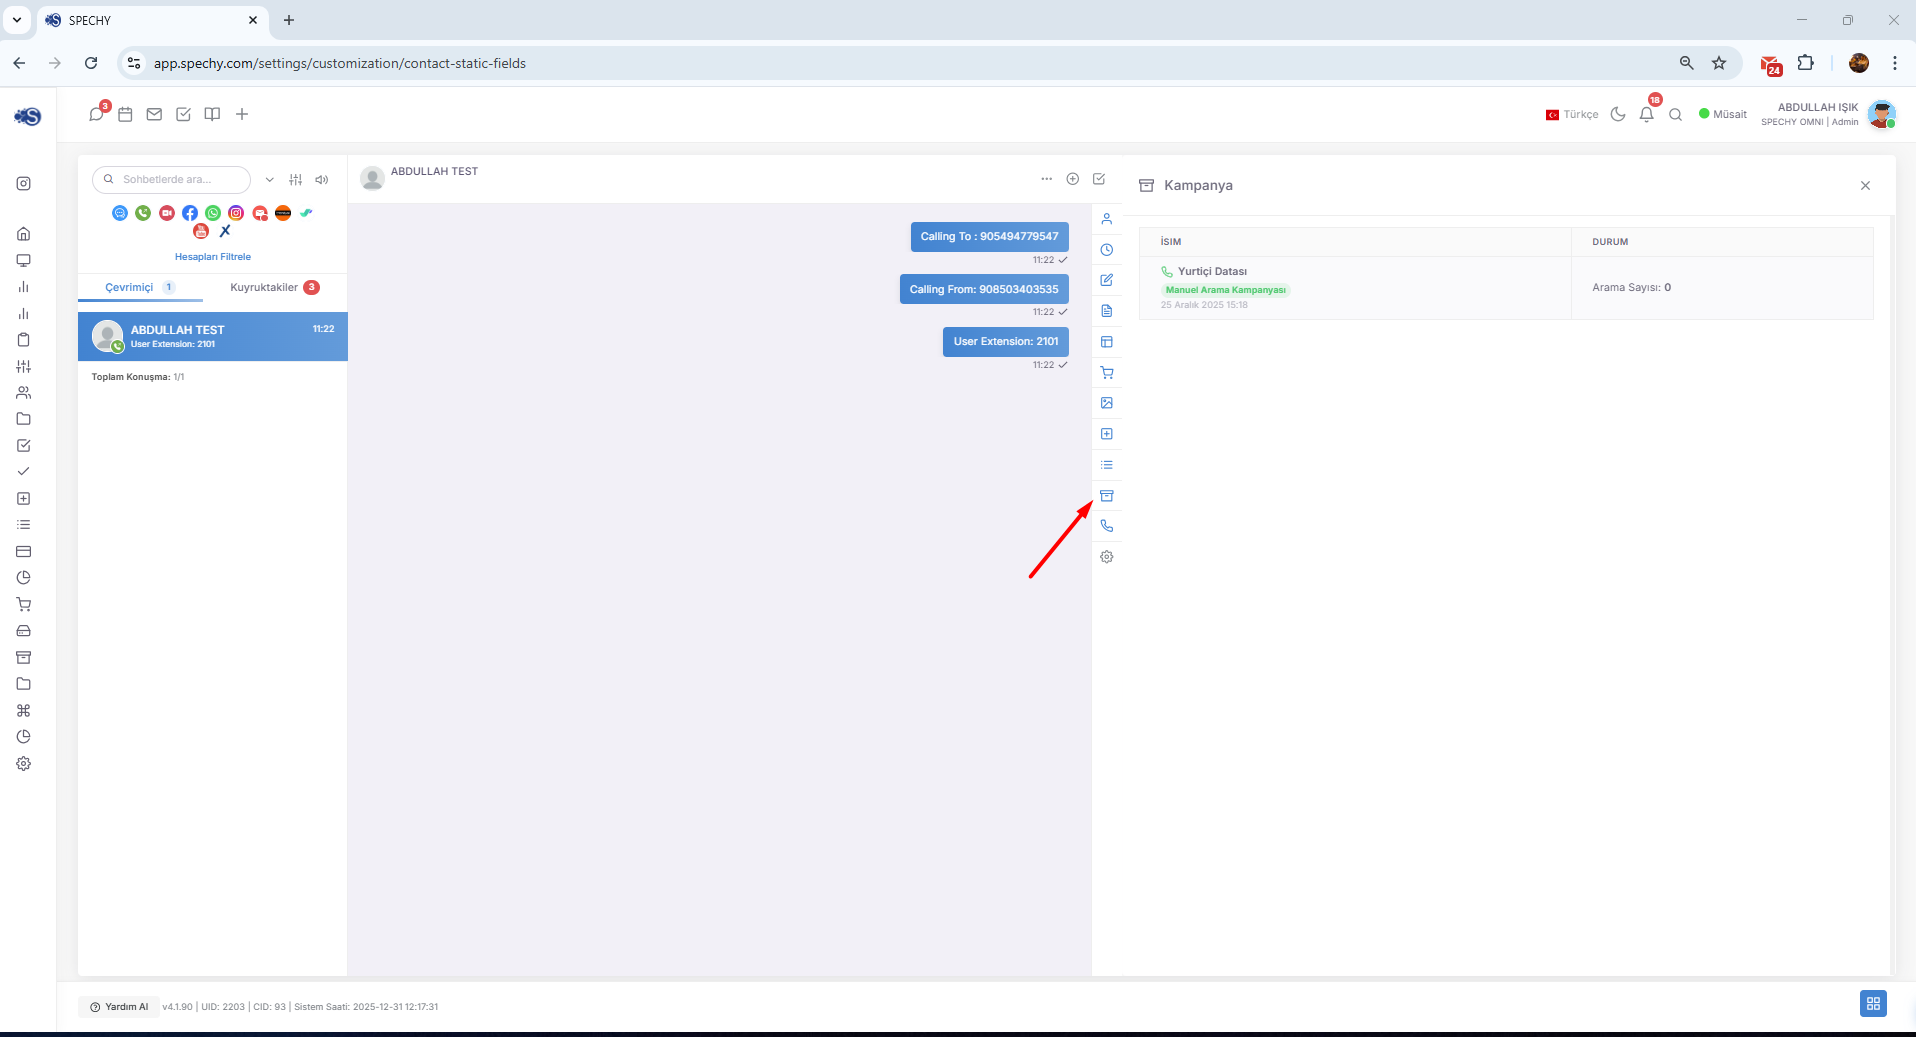Click the Yardım AI button
This screenshot has width=1916, height=1037.
click(x=119, y=1007)
